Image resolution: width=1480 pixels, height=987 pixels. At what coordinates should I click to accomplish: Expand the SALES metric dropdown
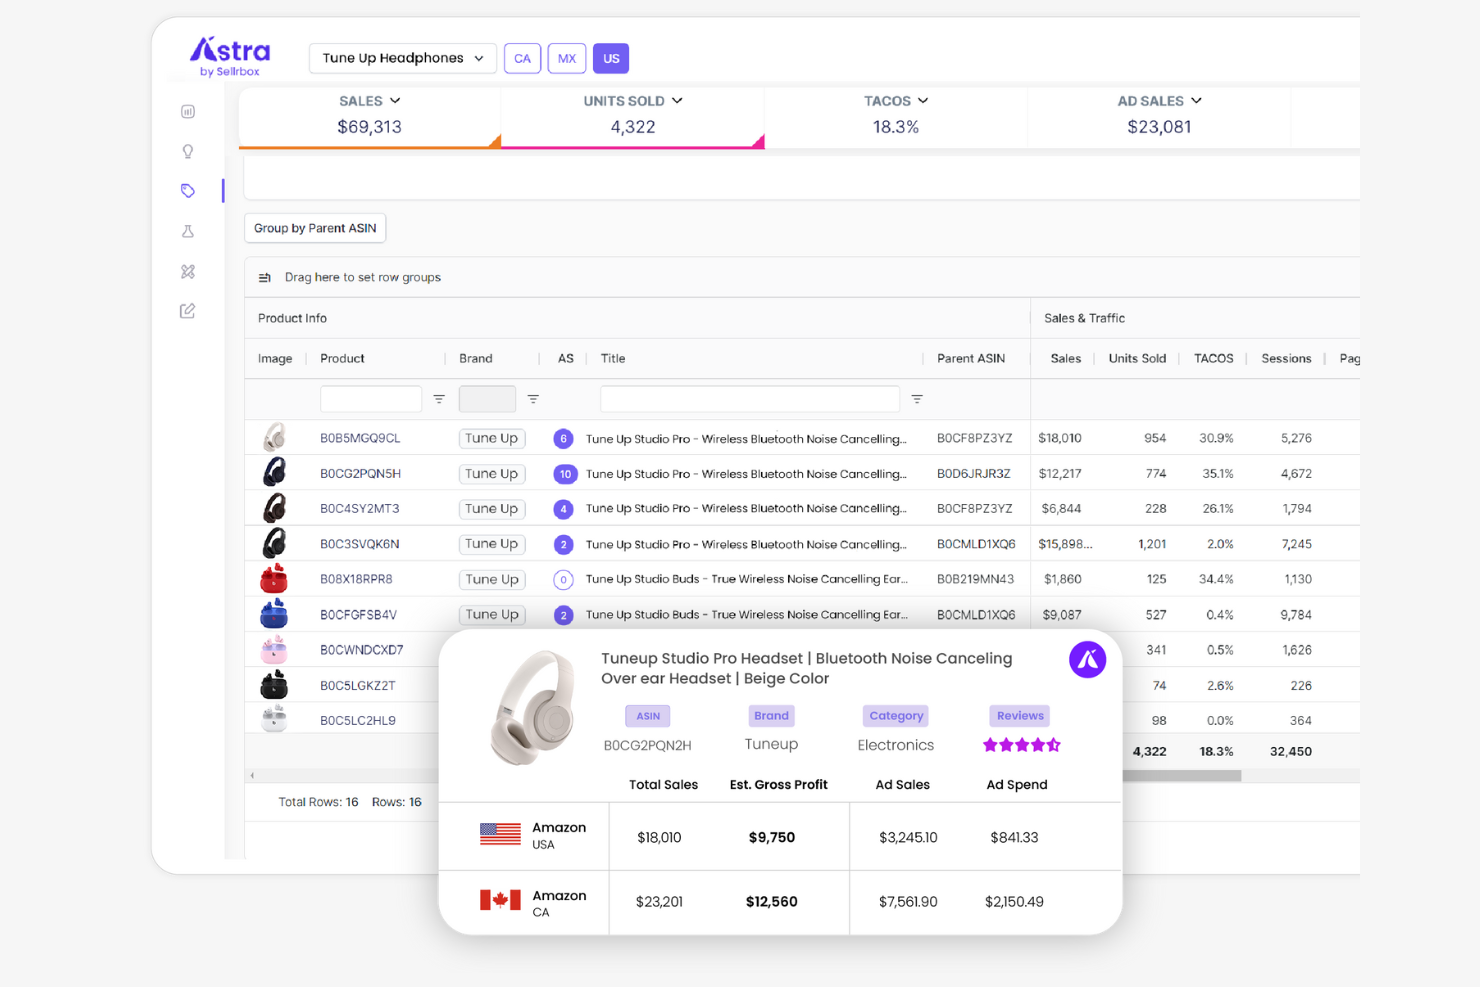click(397, 100)
